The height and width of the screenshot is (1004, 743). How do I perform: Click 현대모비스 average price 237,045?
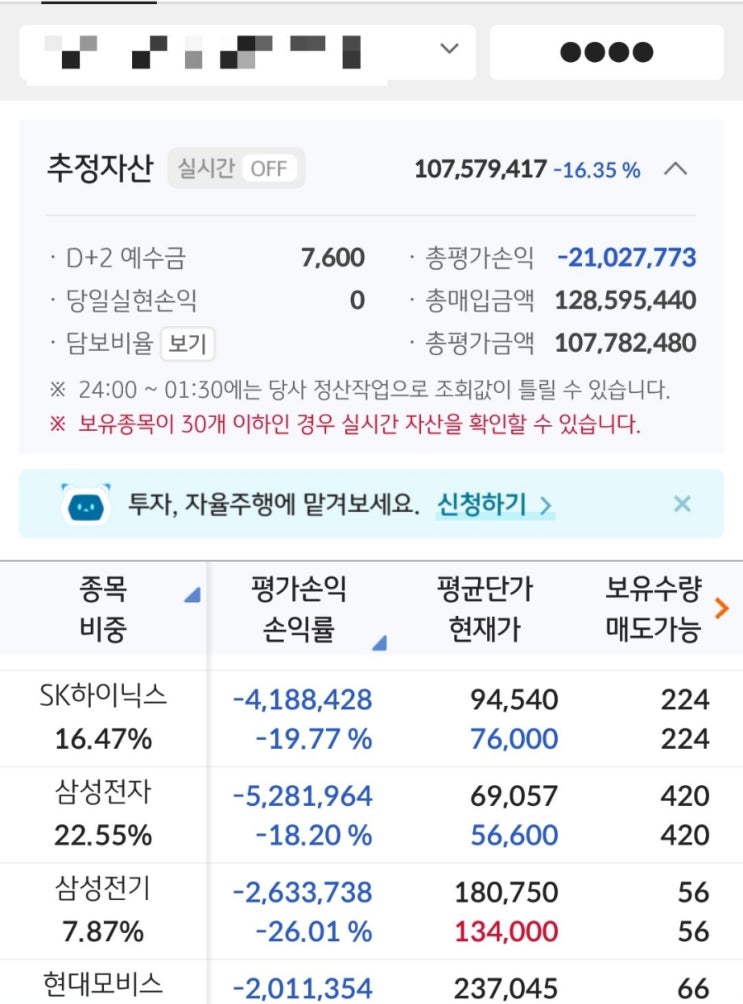point(506,989)
